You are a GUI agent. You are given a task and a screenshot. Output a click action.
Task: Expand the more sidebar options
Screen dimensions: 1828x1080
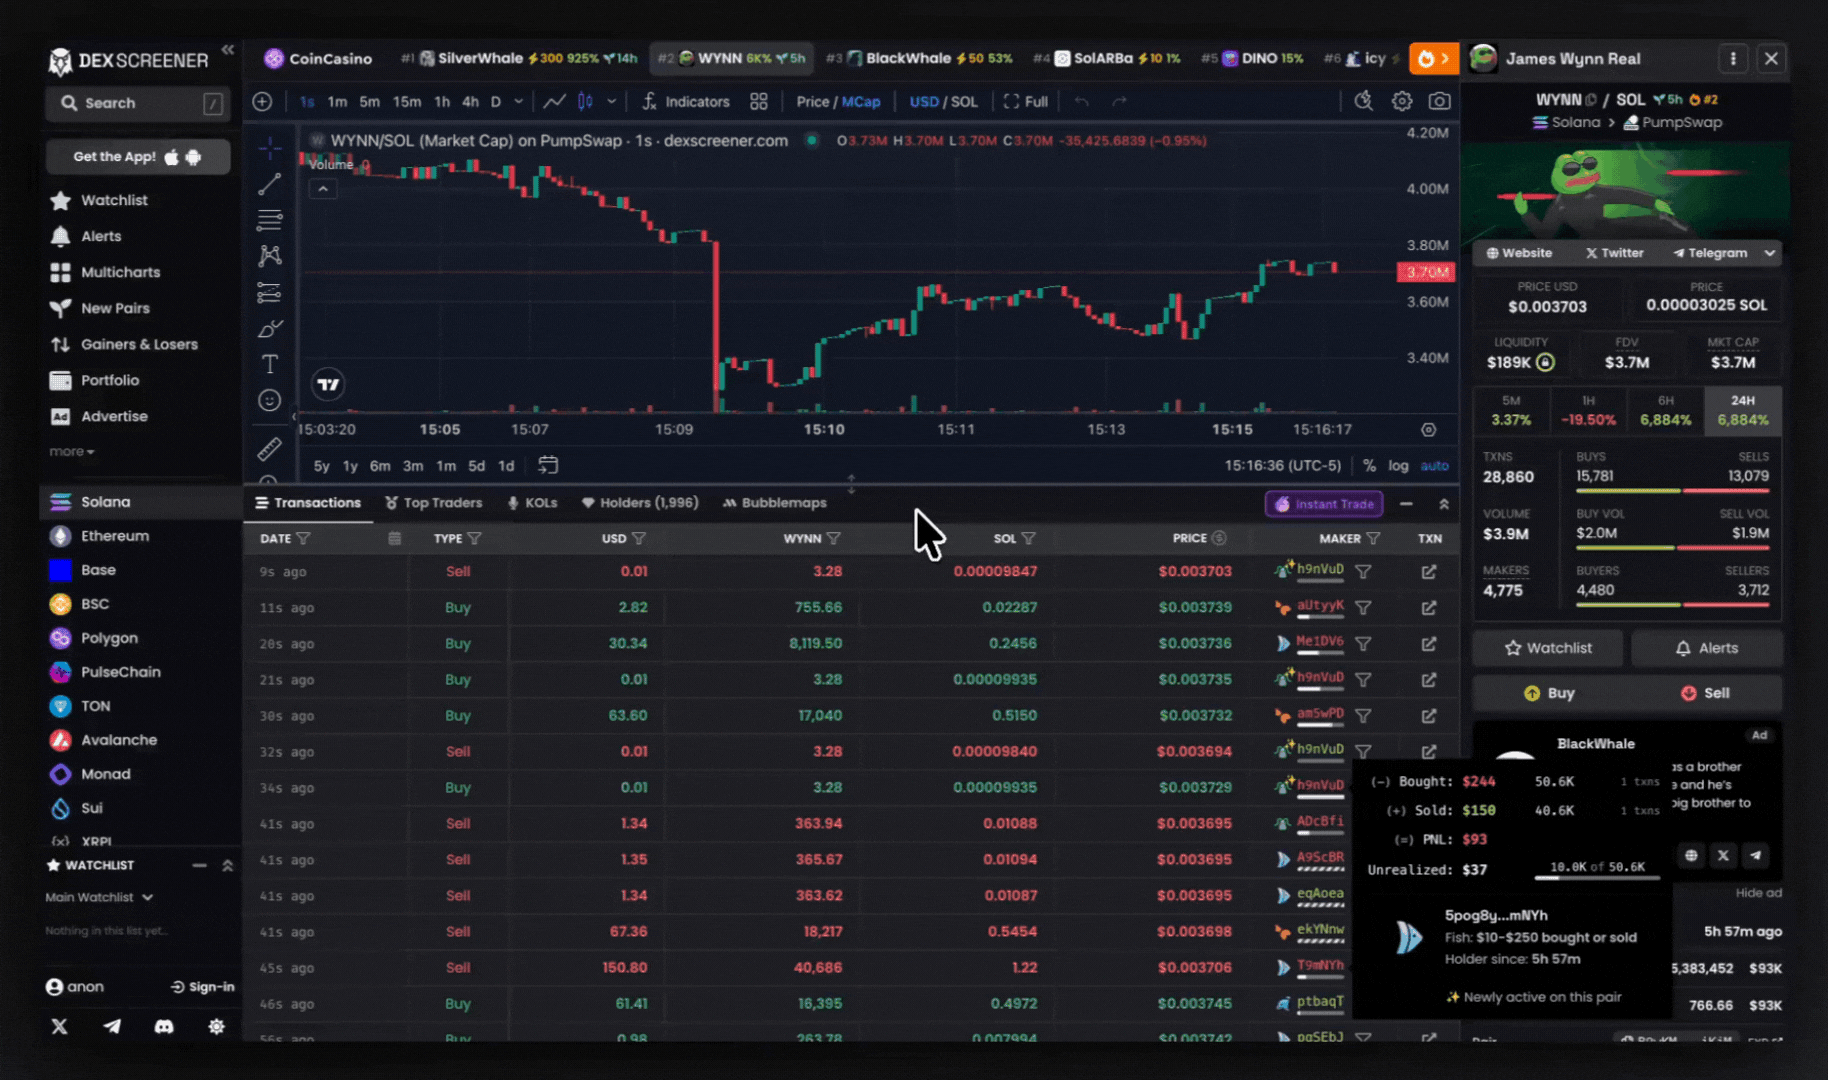[x=72, y=452]
